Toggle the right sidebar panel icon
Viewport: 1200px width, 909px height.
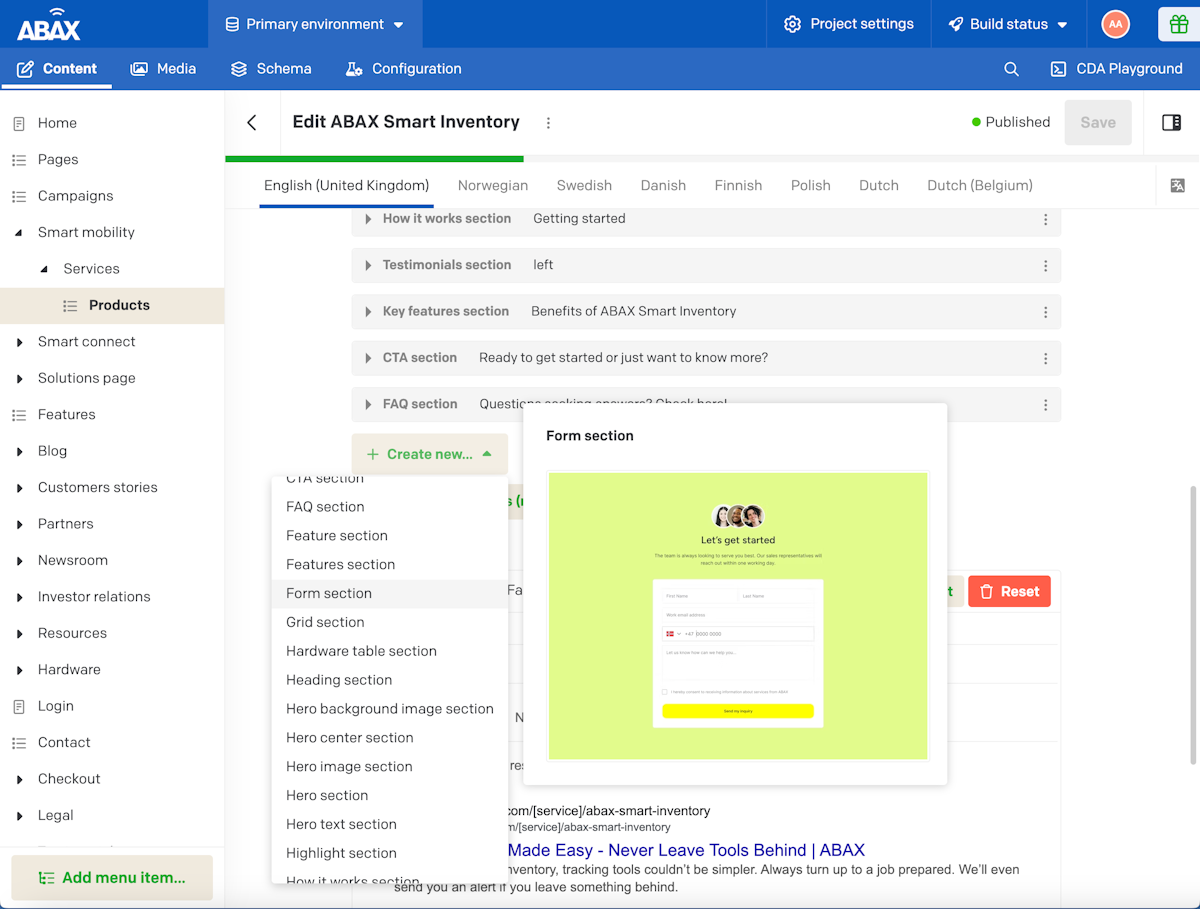tap(1171, 122)
